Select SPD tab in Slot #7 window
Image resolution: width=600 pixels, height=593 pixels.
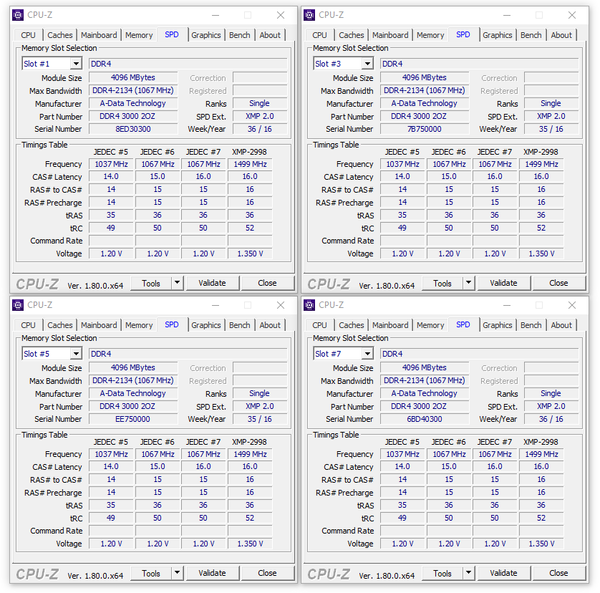click(x=463, y=324)
